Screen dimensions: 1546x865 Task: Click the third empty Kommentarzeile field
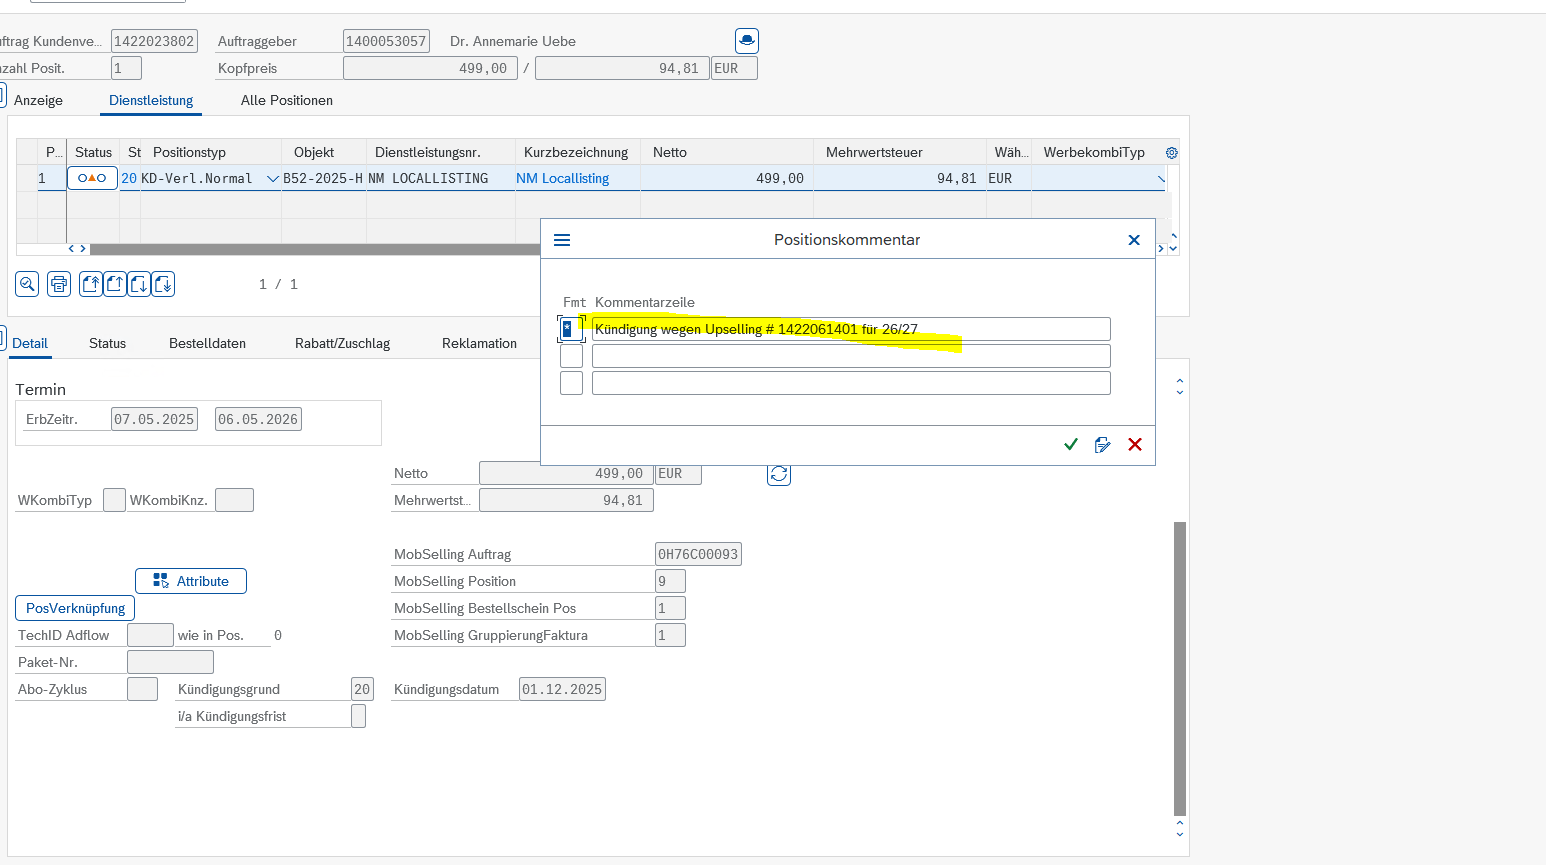point(851,383)
